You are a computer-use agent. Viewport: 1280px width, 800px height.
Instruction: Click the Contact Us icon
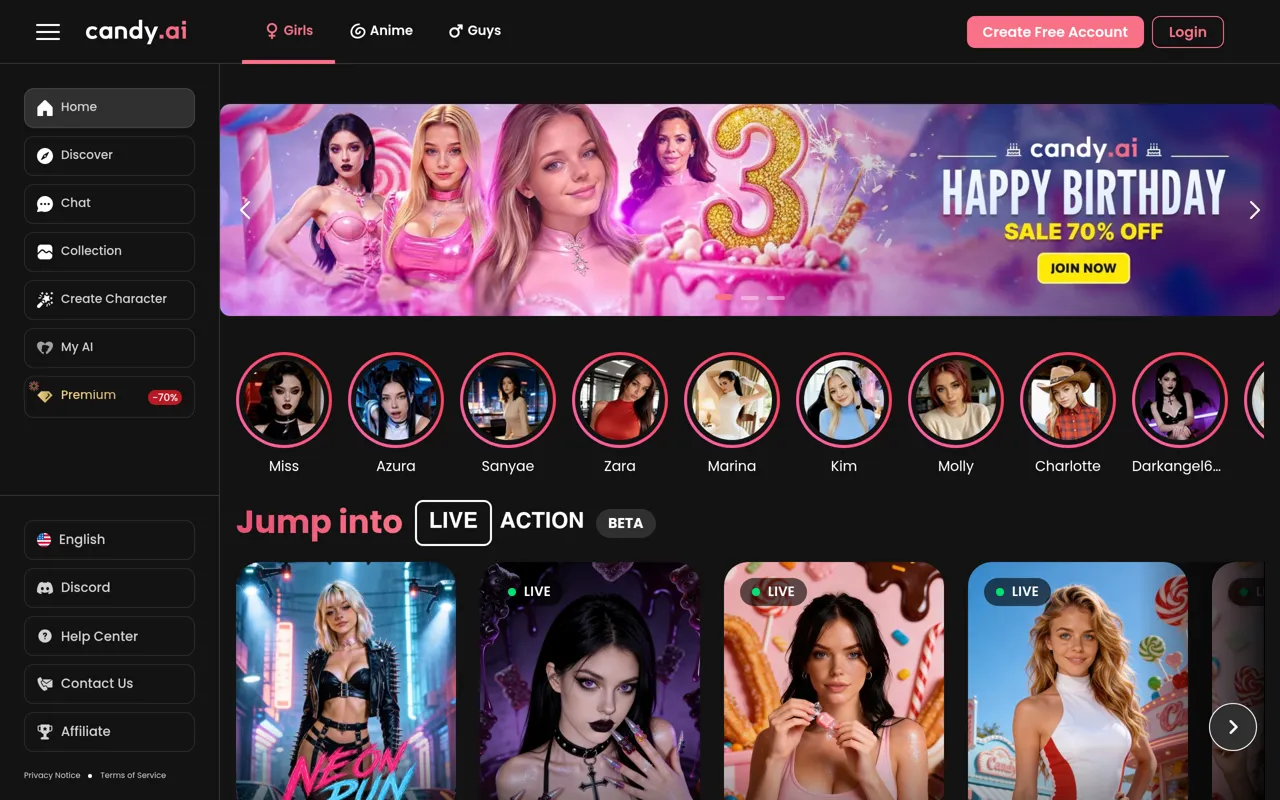click(45, 684)
